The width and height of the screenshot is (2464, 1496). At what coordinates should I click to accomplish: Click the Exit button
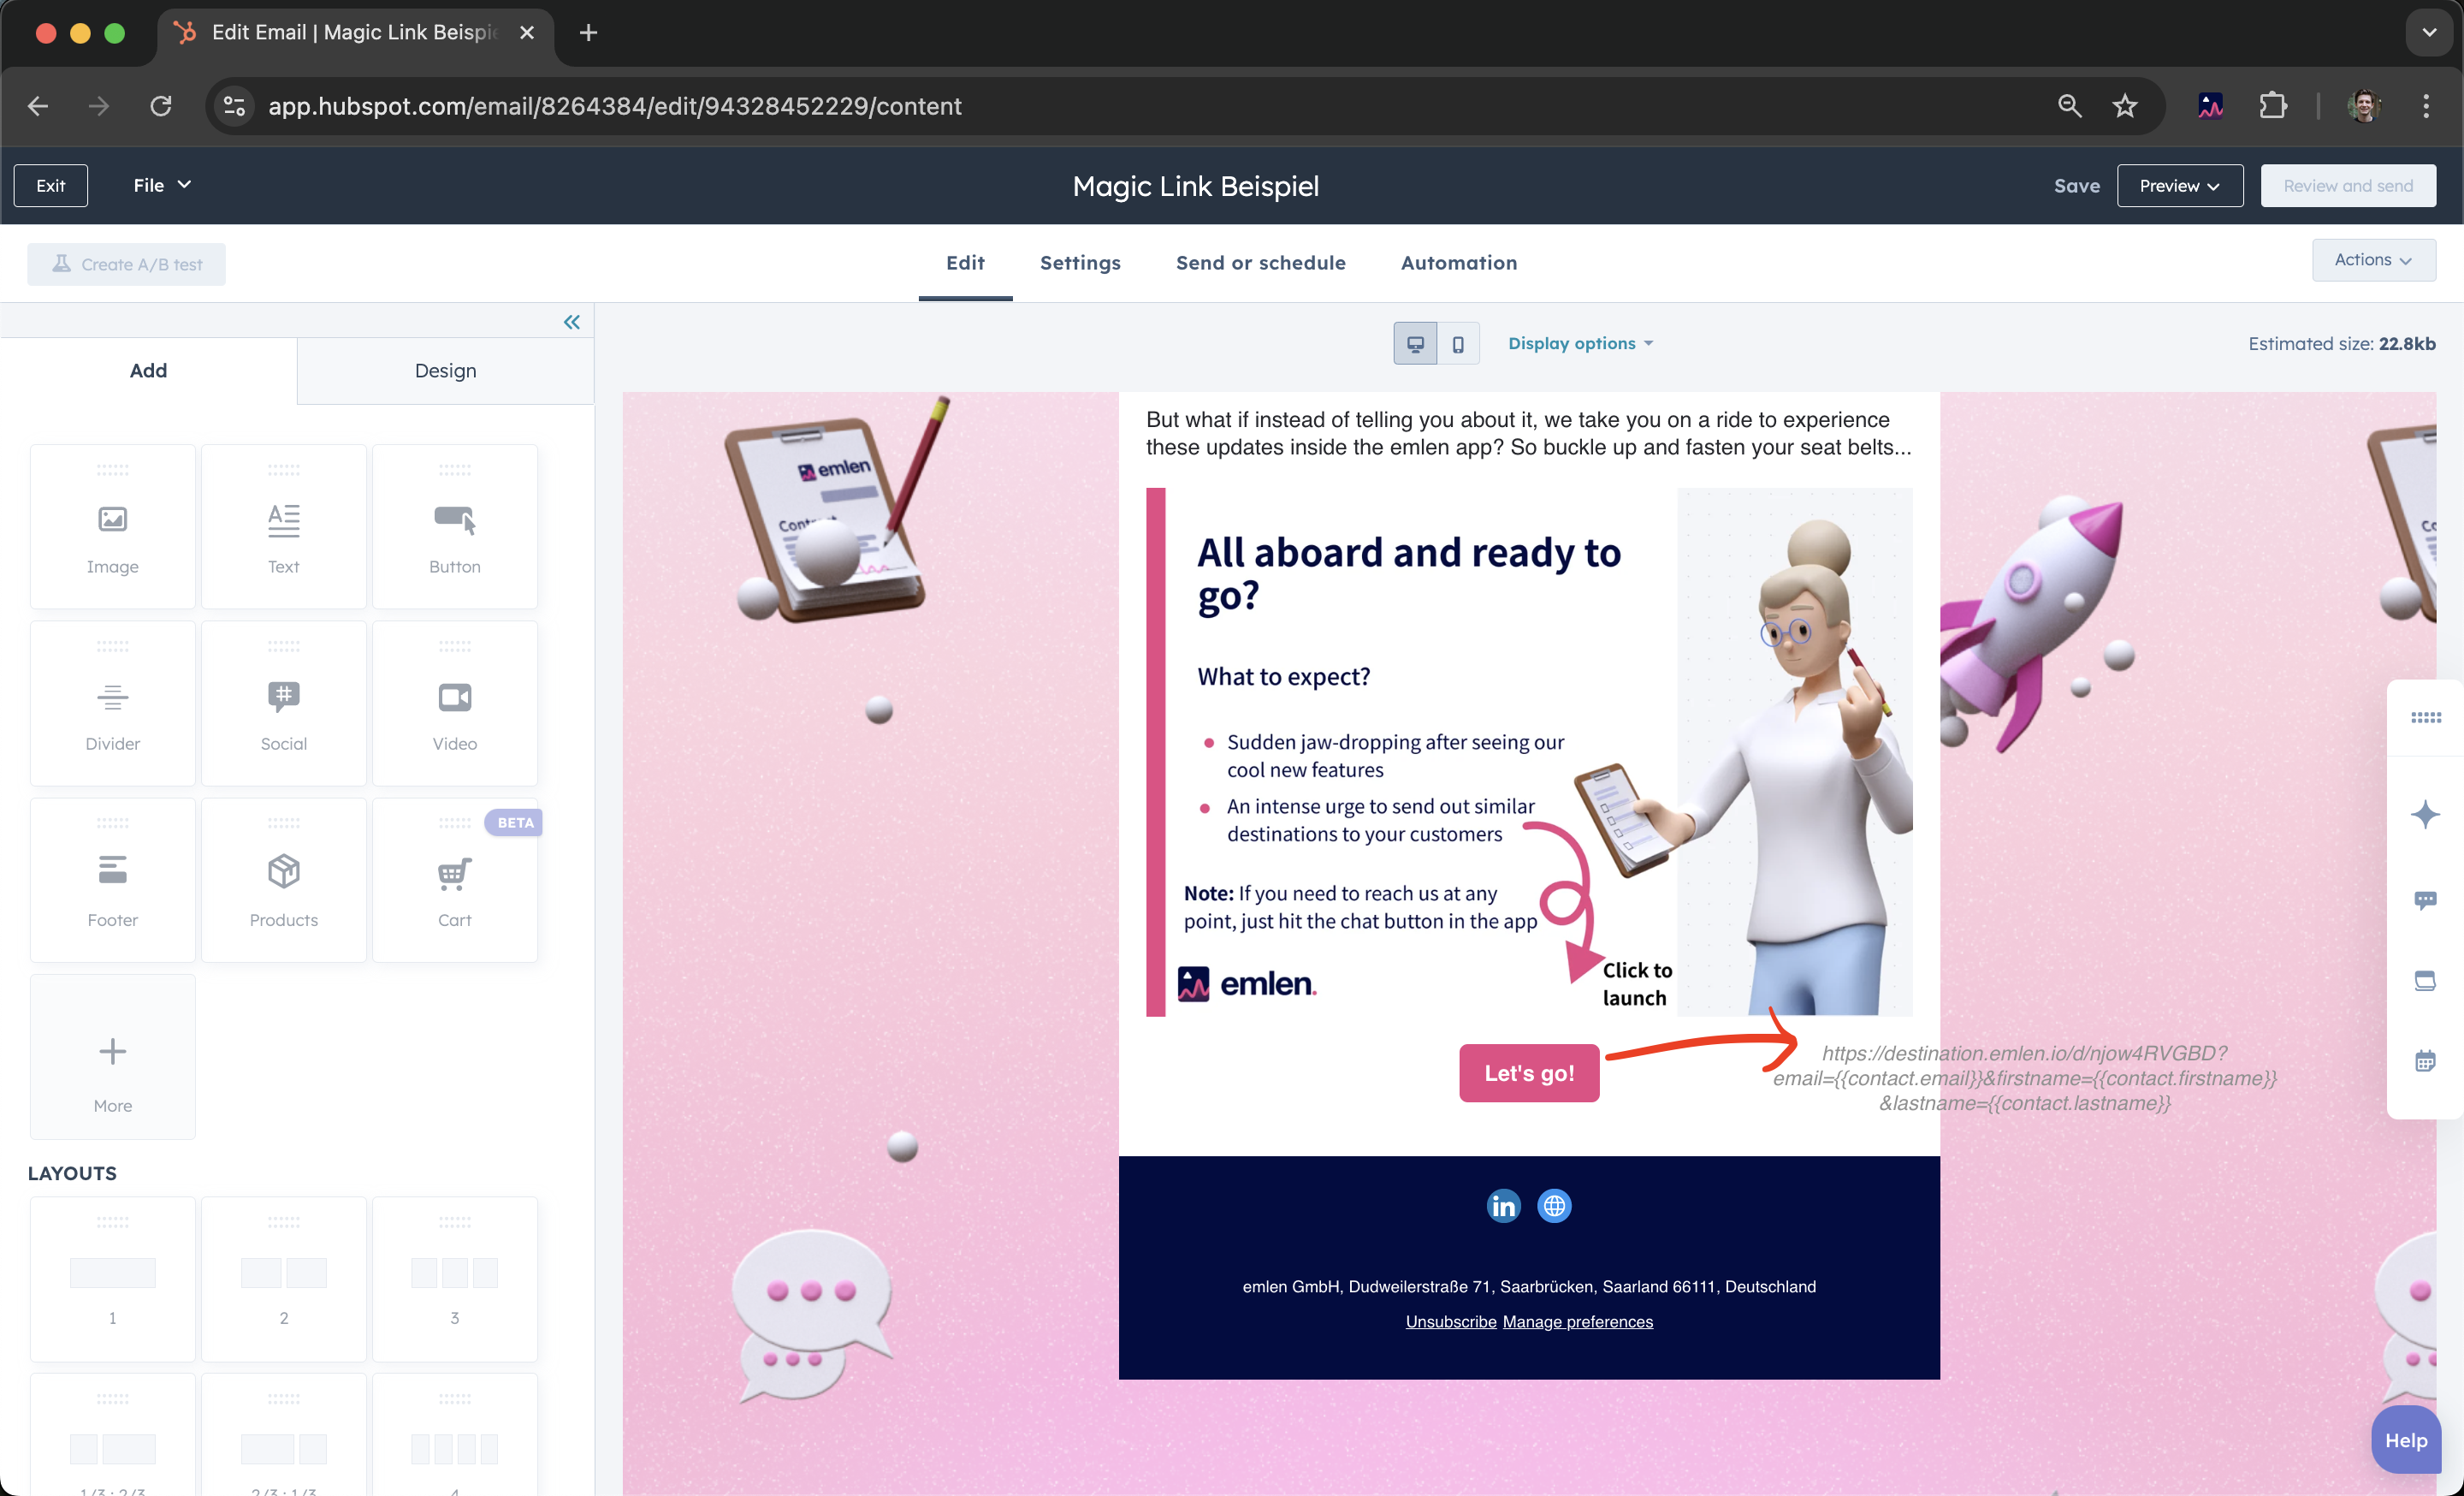click(x=50, y=186)
